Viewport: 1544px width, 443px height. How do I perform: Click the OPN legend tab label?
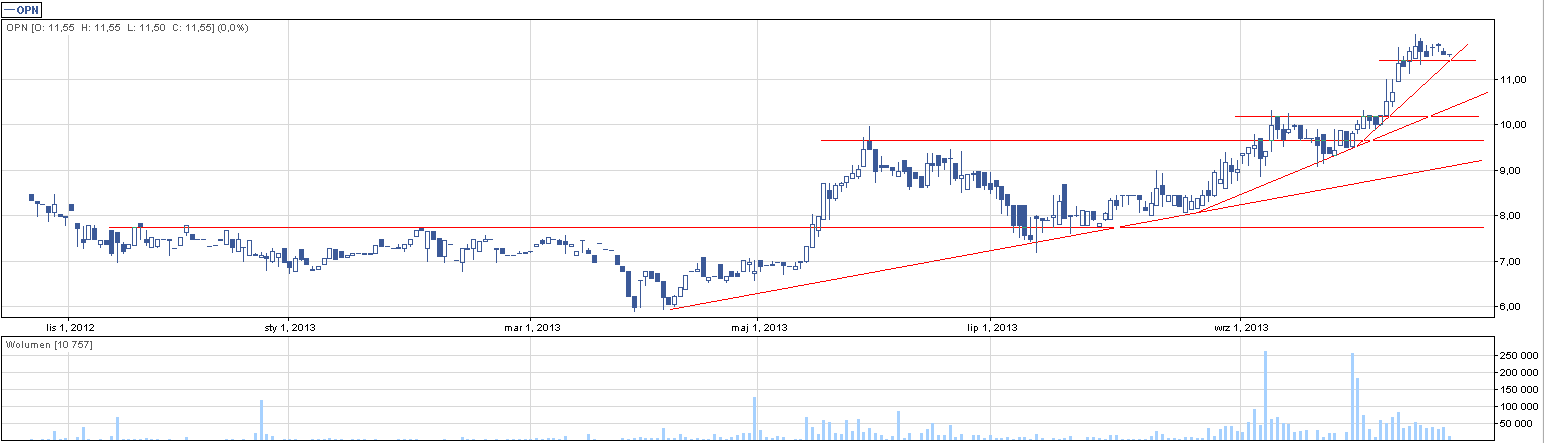tap(22, 9)
